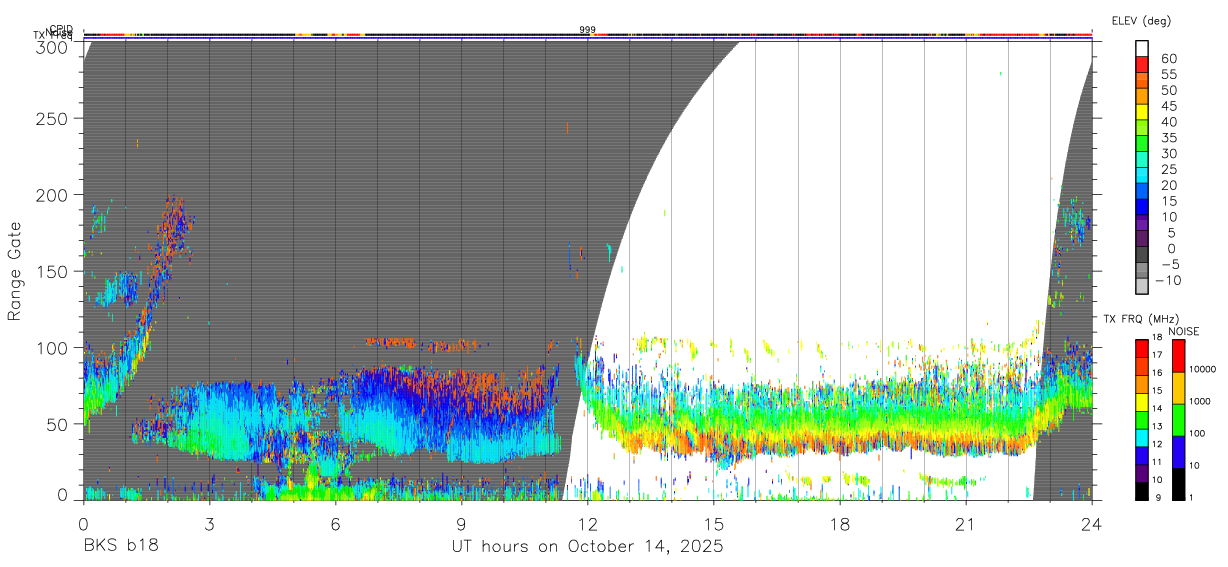This screenshot has width=1228, height=567.
Task: Click the x-axis tick label '21'
Action: 966,523
